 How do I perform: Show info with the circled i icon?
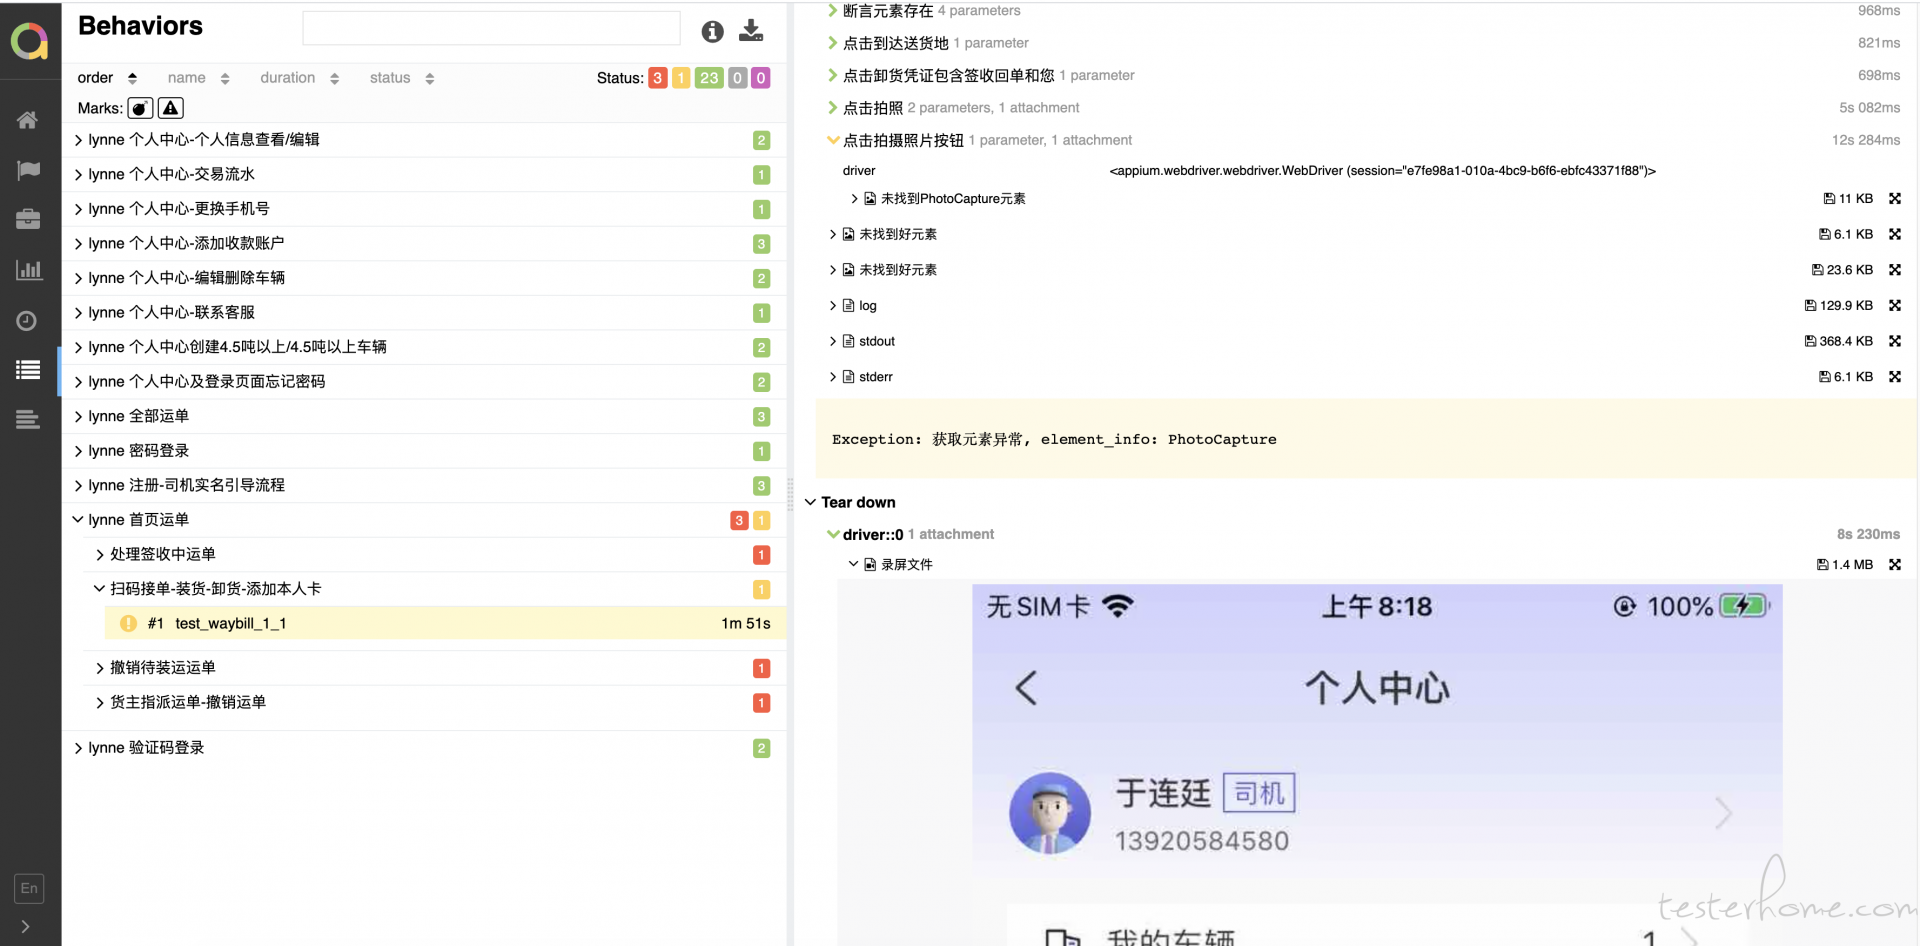click(x=712, y=31)
